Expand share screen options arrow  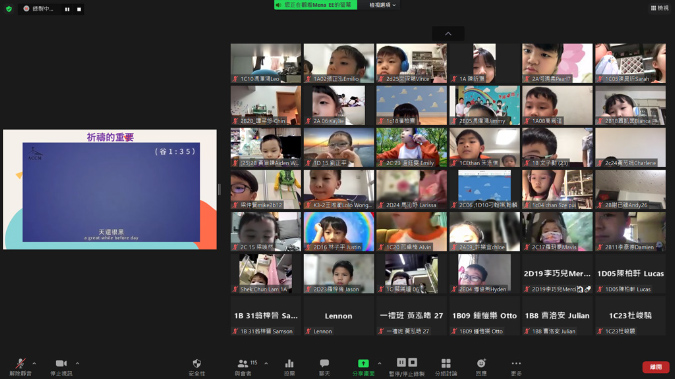[379, 363]
